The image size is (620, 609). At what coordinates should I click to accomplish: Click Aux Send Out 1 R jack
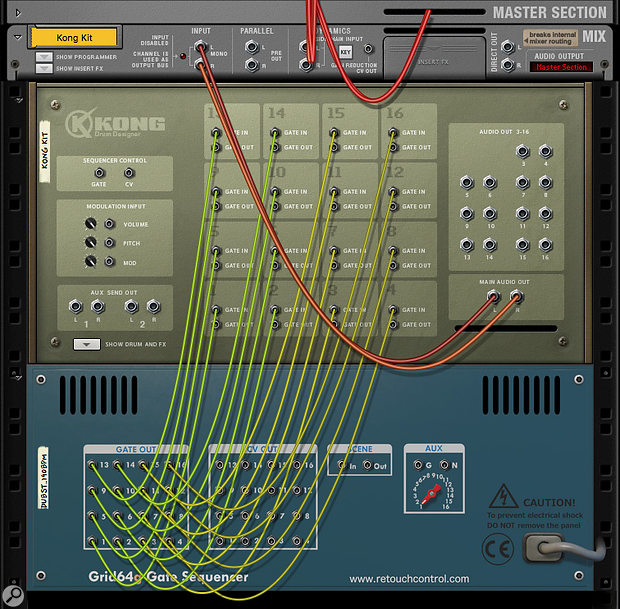[98, 306]
